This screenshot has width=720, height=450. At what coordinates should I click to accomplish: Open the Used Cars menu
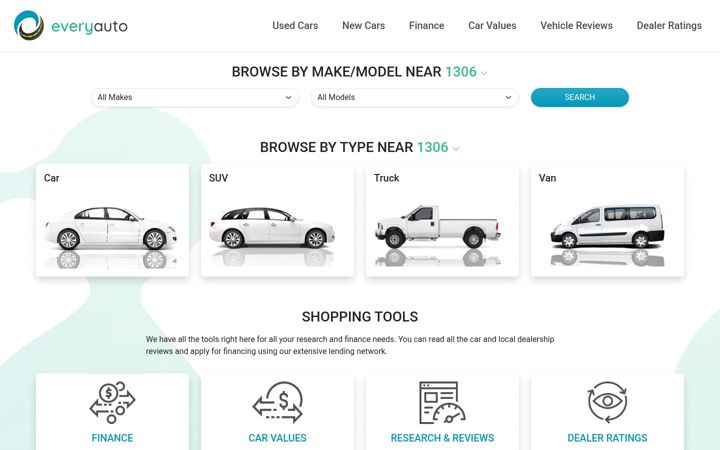click(295, 26)
